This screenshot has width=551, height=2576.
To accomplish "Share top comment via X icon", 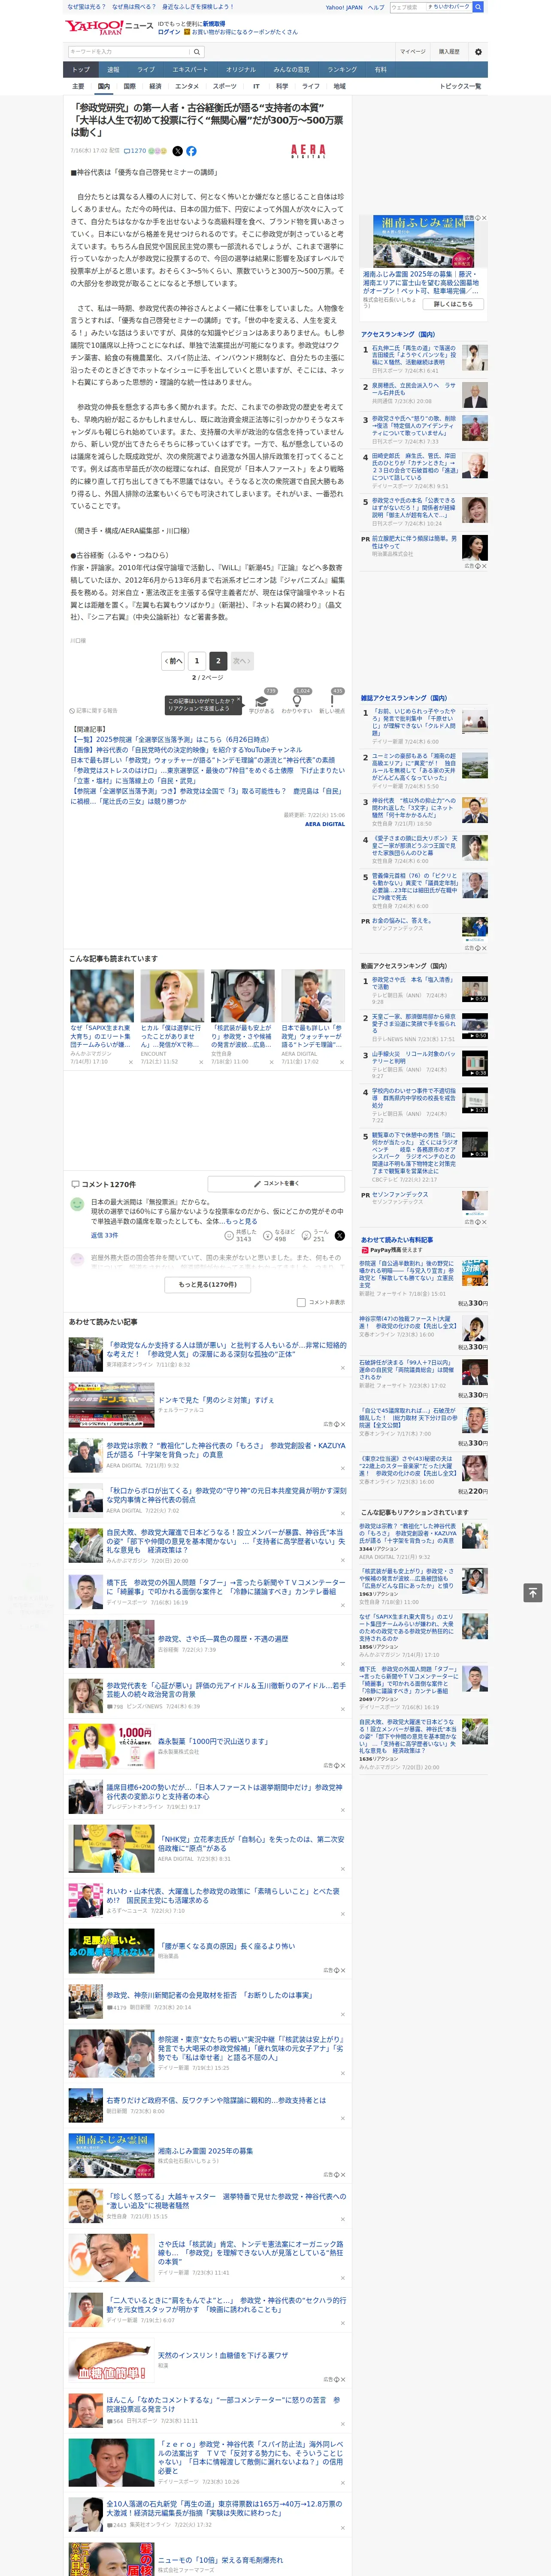I will 340,1236.
